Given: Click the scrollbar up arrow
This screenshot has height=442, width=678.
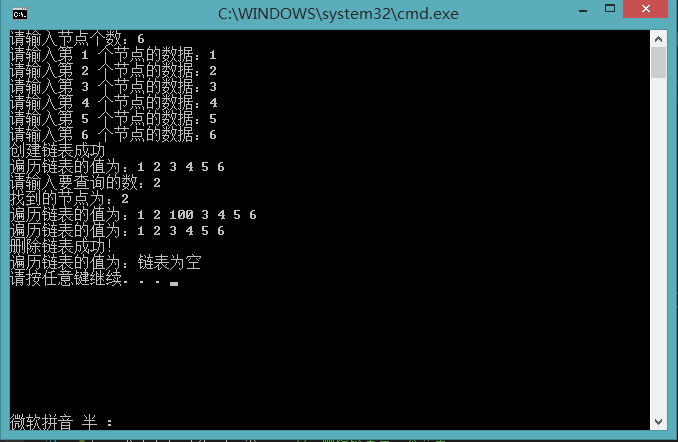Looking at the screenshot, I should 659,39.
